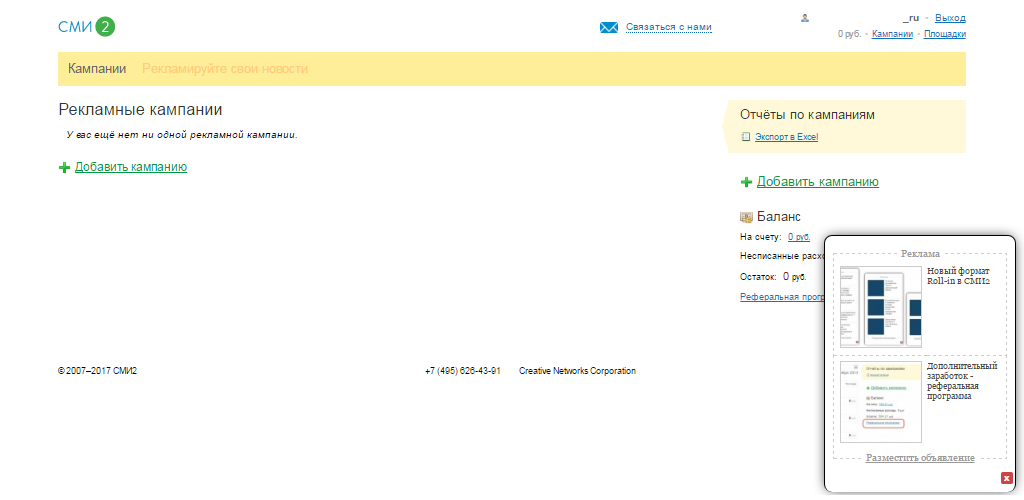Open the referral program ad thumbnail
This screenshot has height=500, width=1024.
(880, 401)
